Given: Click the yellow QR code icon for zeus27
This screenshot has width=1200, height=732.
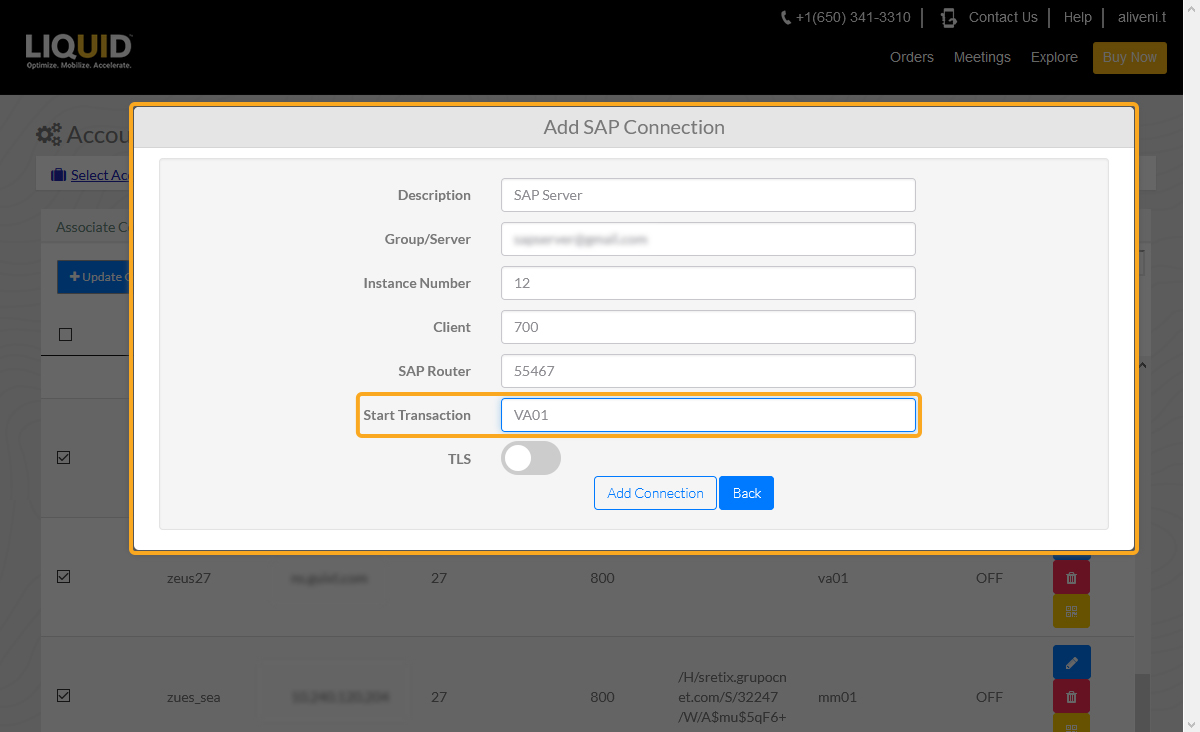Looking at the screenshot, I should [x=1071, y=611].
